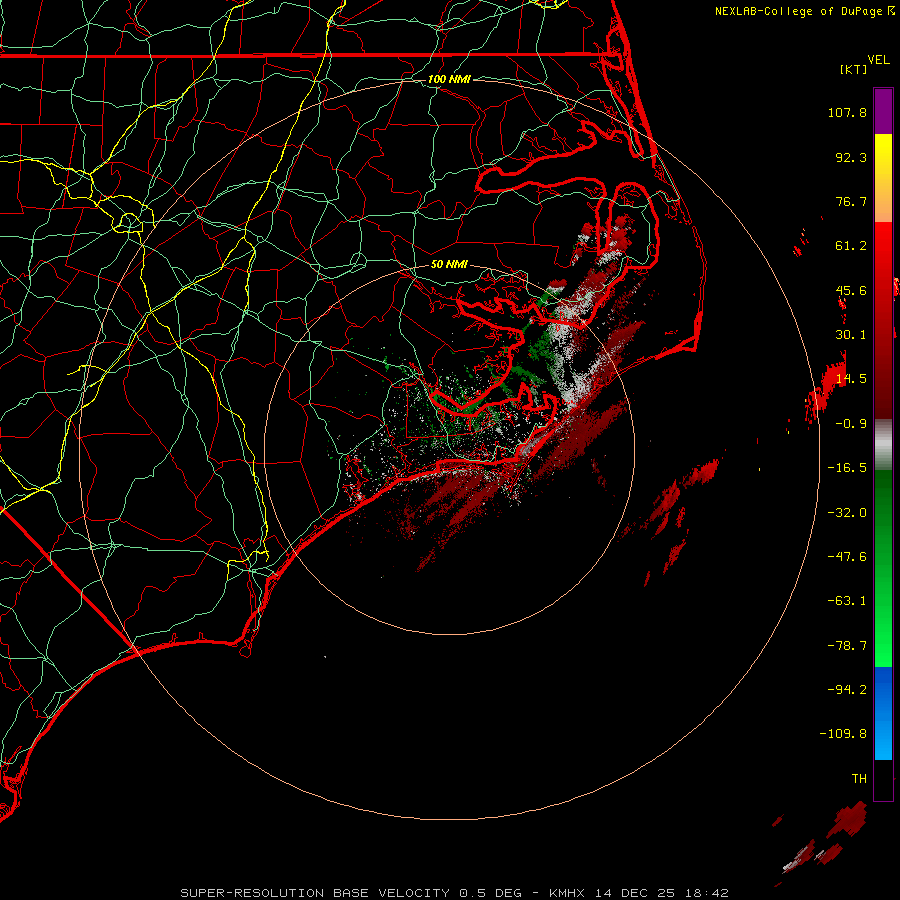Click the -16.5 legend value
This screenshot has width=900, height=900.
[847, 468]
